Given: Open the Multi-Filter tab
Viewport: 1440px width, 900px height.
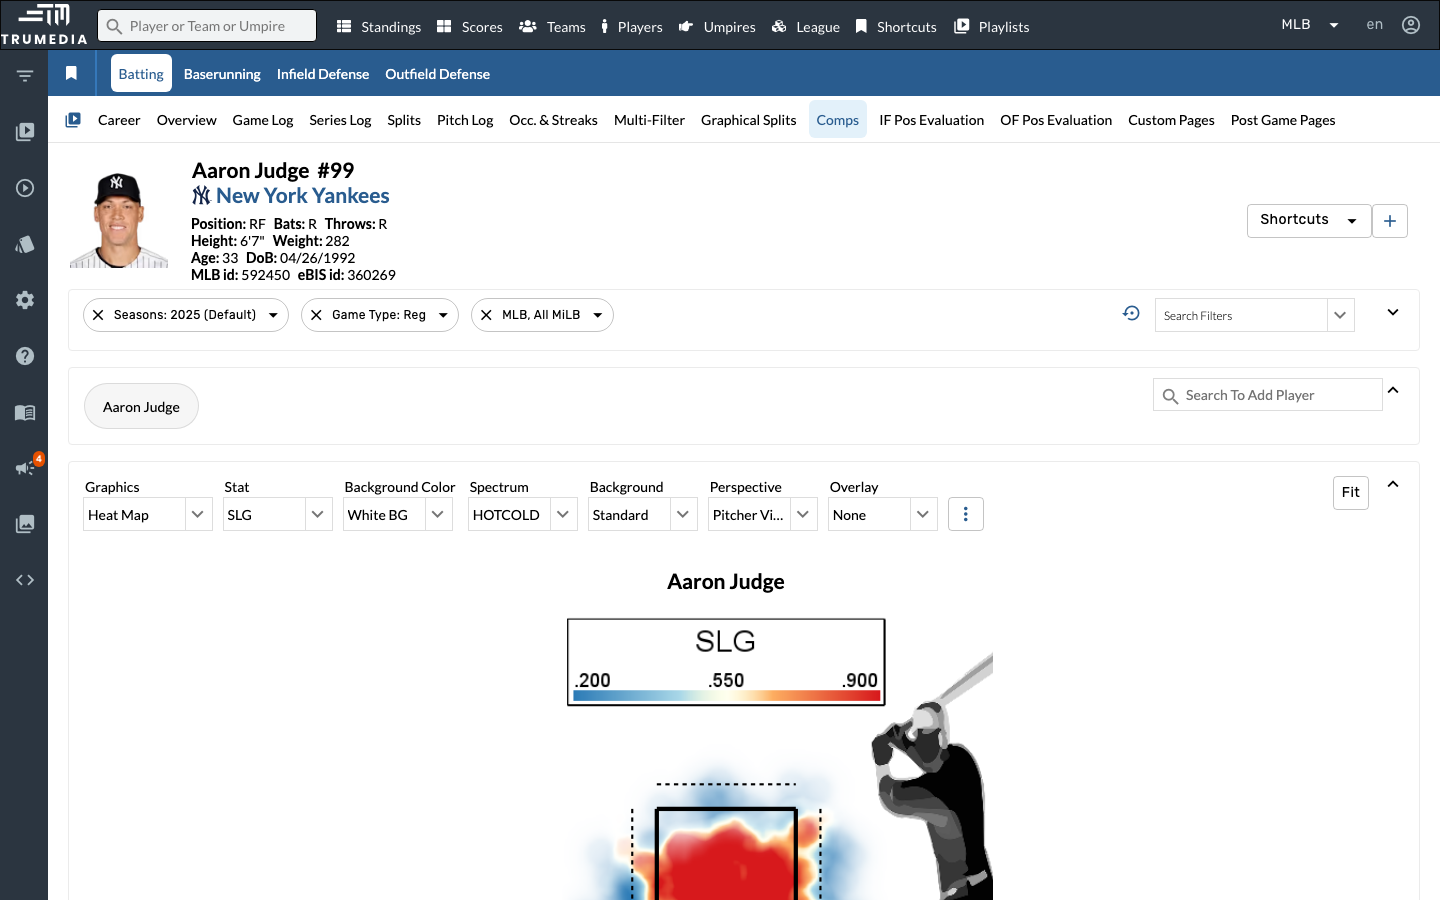Looking at the screenshot, I should pyautogui.click(x=649, y=120).
